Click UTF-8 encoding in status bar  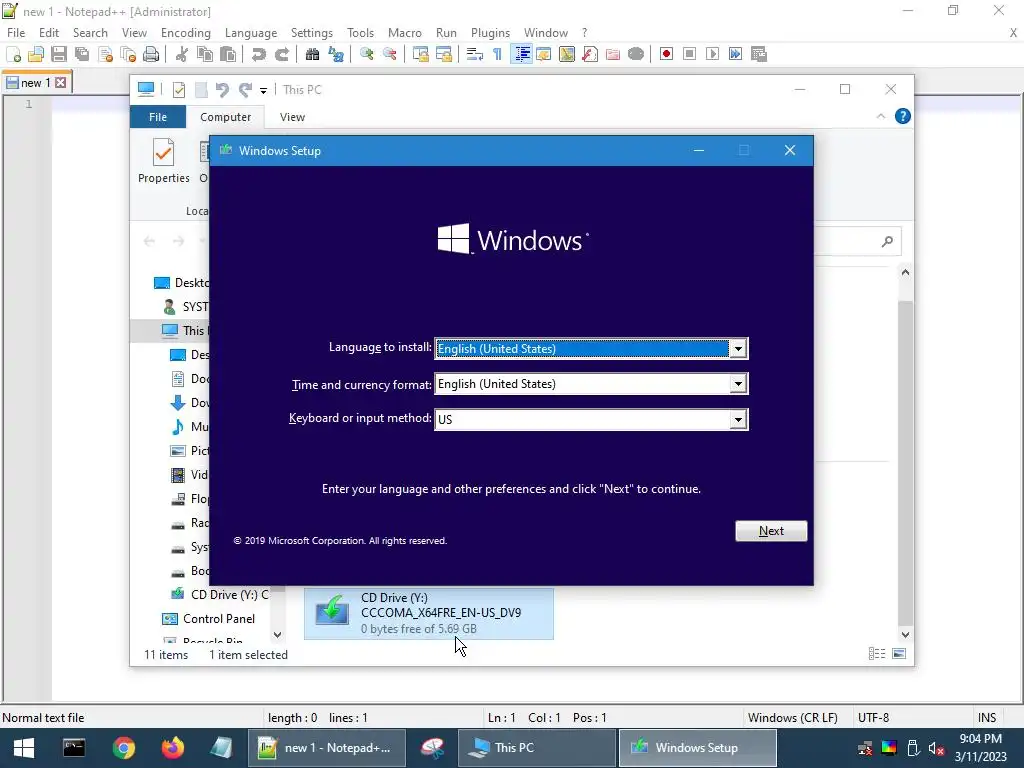[x=873, y=718]
